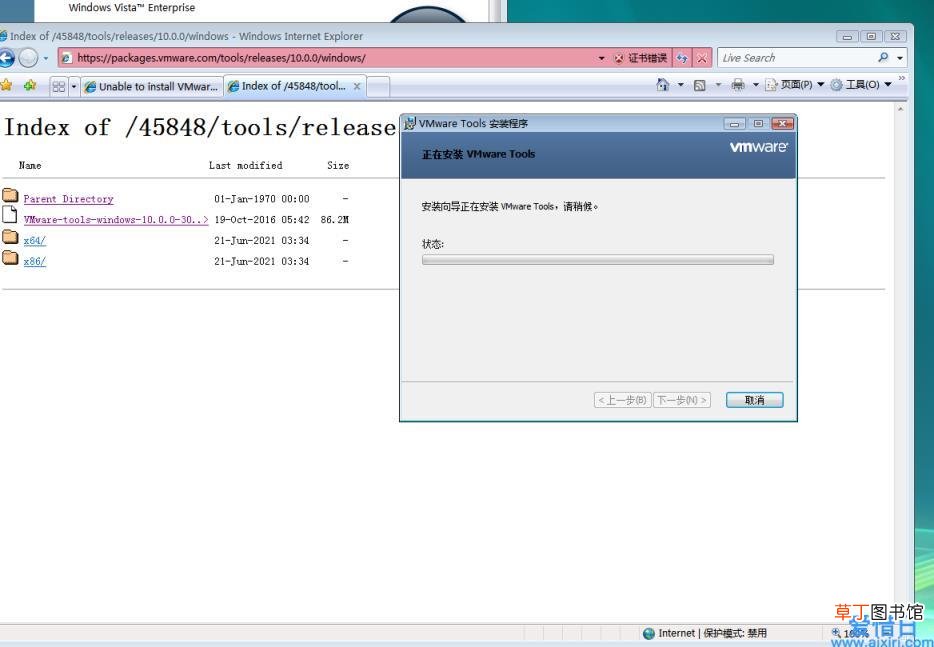Click the 86.2M size value
Image resolution: width=934 pixels, height=647 pixels.
coord(334,220)
